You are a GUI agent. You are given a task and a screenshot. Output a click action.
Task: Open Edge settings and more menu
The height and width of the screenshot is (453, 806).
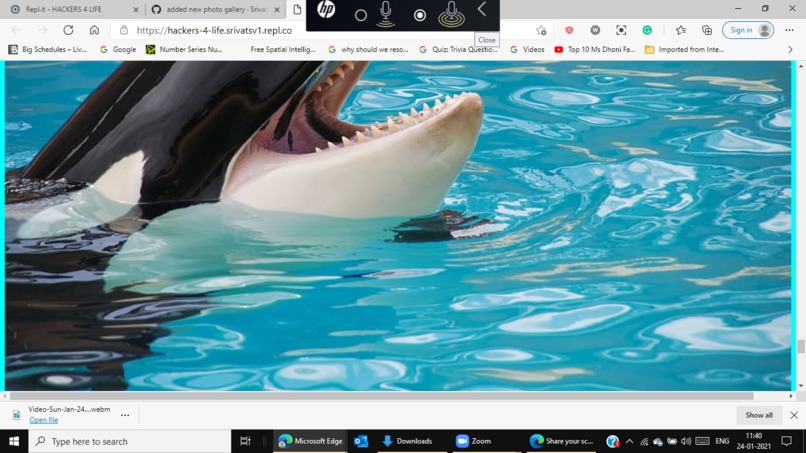[x=790, y=30]
